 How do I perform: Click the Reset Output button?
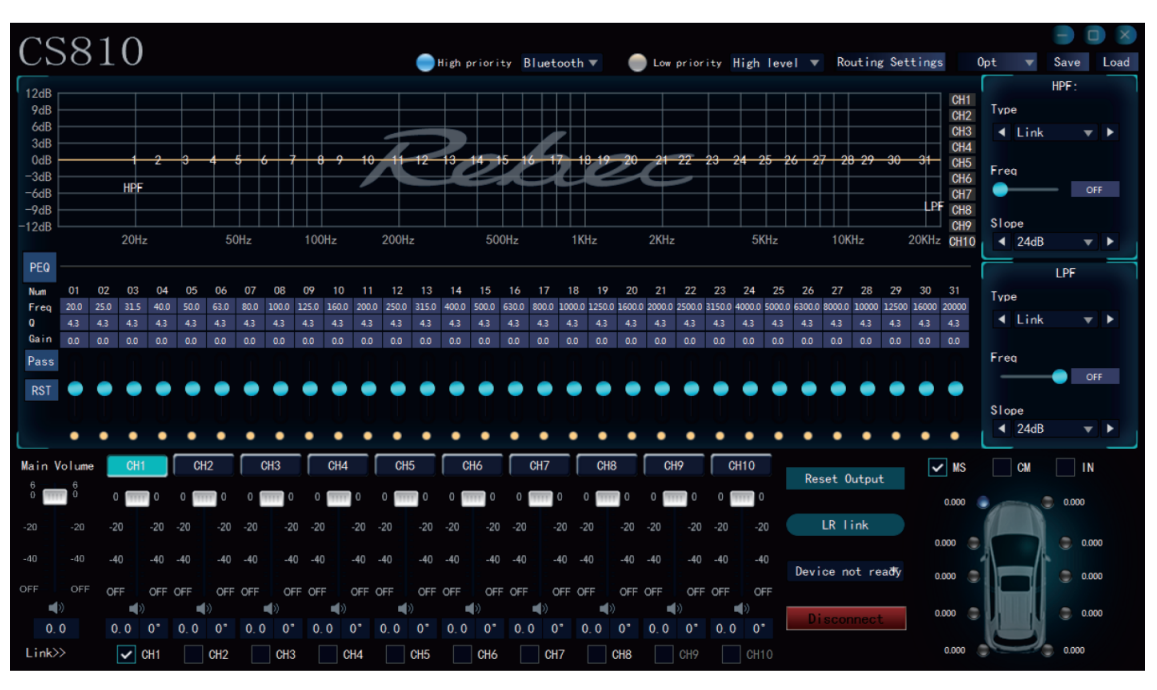(844, 479)
